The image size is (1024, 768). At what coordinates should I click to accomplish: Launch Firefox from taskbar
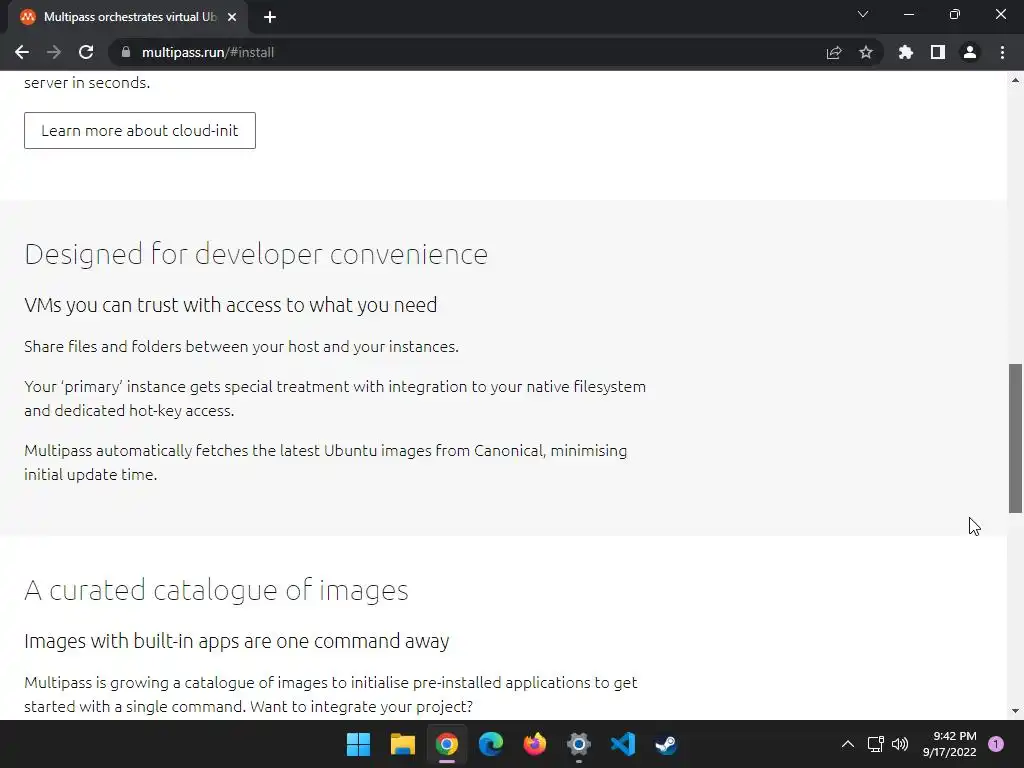(535, 744)
